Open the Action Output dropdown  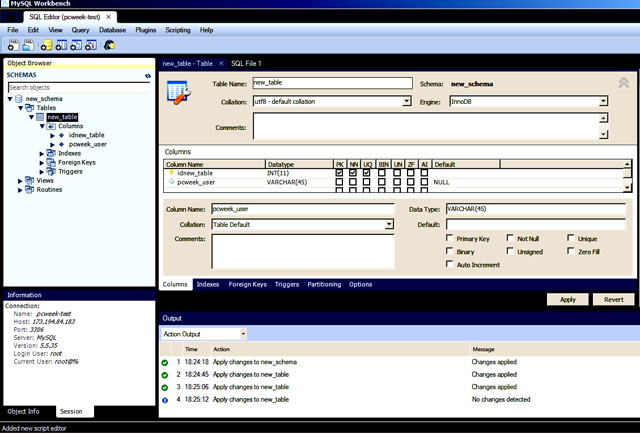coord(243,334)
